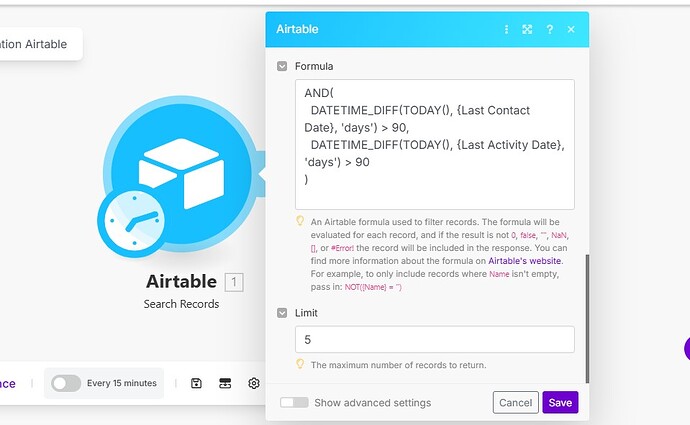Select the Airtable Search Records module
Image resolution: width=690 pixels, height=425 pixels.
181,174
